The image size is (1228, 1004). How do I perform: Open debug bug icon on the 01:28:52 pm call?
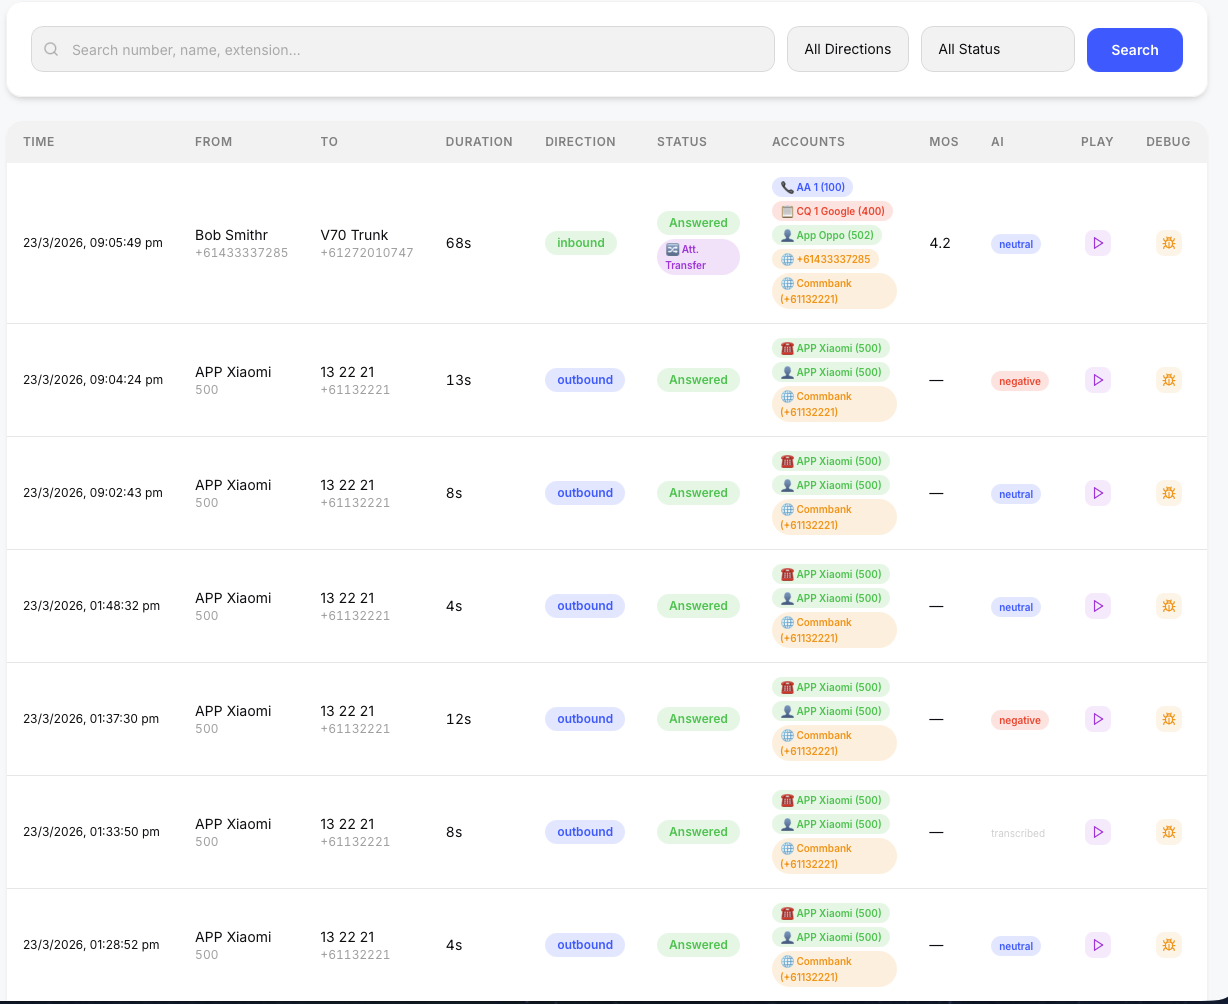point(1168,945)
